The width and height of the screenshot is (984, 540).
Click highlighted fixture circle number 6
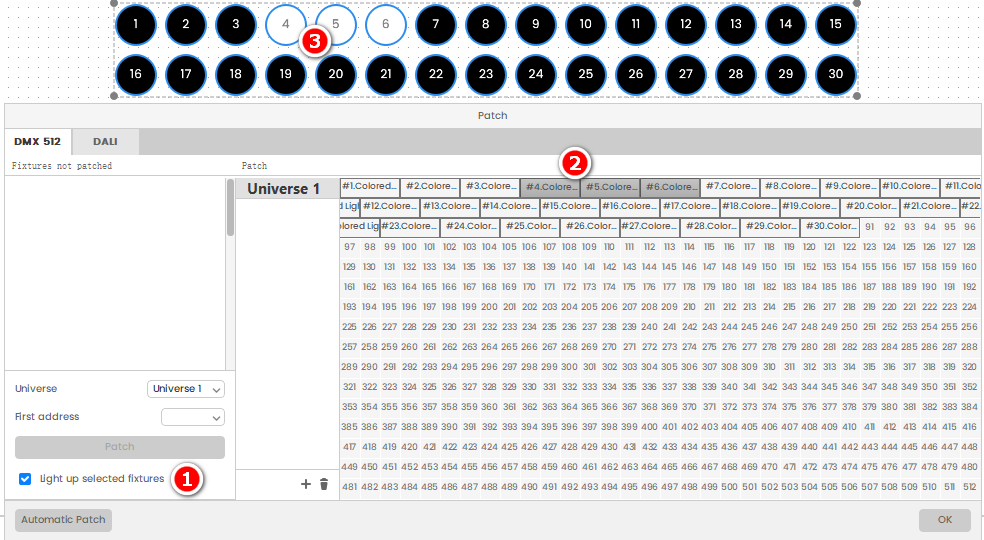[385, 24]
